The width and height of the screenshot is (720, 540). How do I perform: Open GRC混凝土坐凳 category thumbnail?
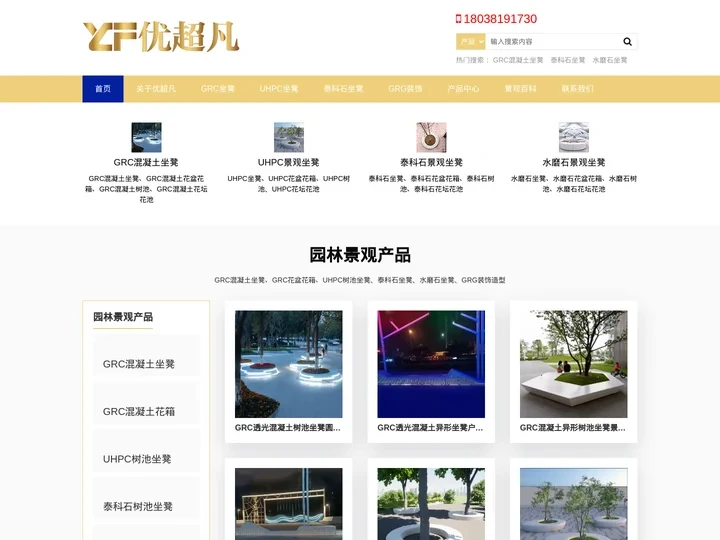pos(146,137)
